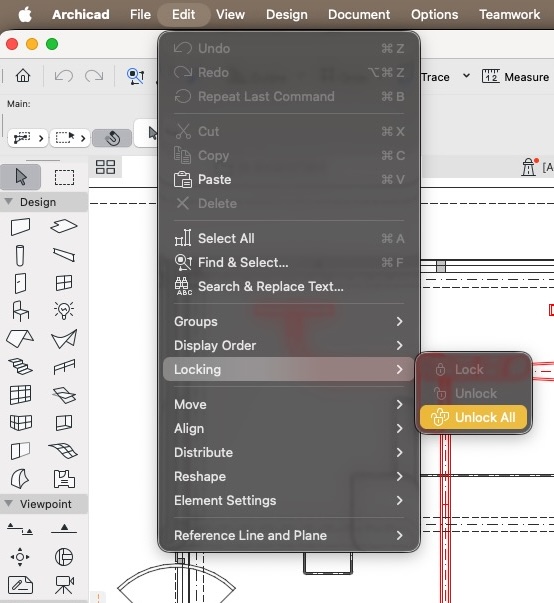Image resolution: width=554 pixels, height=603 pixels.
Task: Toggle the magnet snap button in Main bar
Action: click(112, 138)
